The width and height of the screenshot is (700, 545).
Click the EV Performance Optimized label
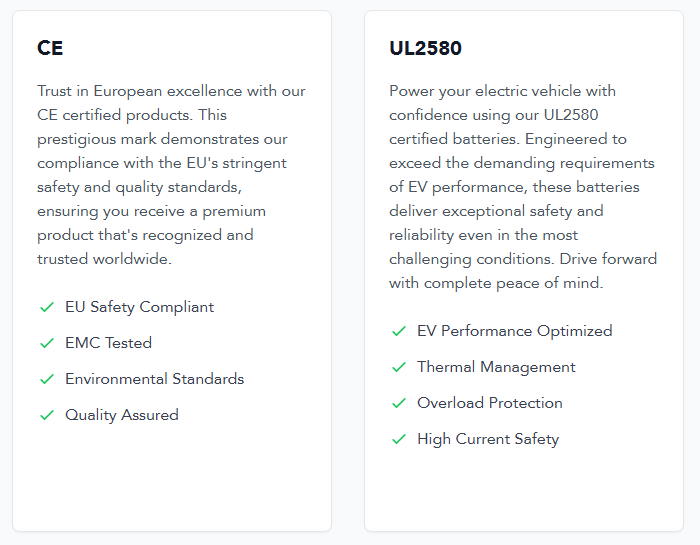515,331
